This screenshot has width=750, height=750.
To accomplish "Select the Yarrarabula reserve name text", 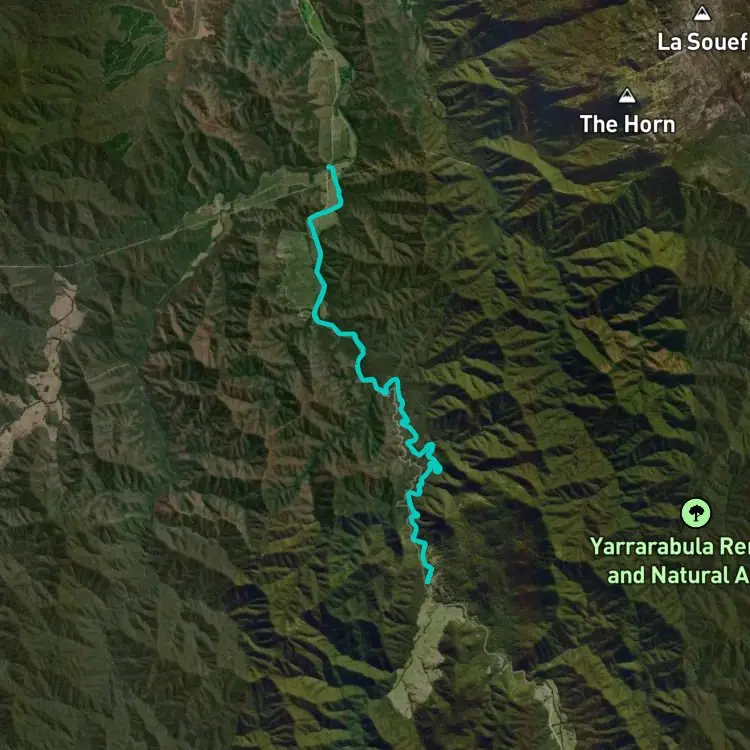I will 670,547.
